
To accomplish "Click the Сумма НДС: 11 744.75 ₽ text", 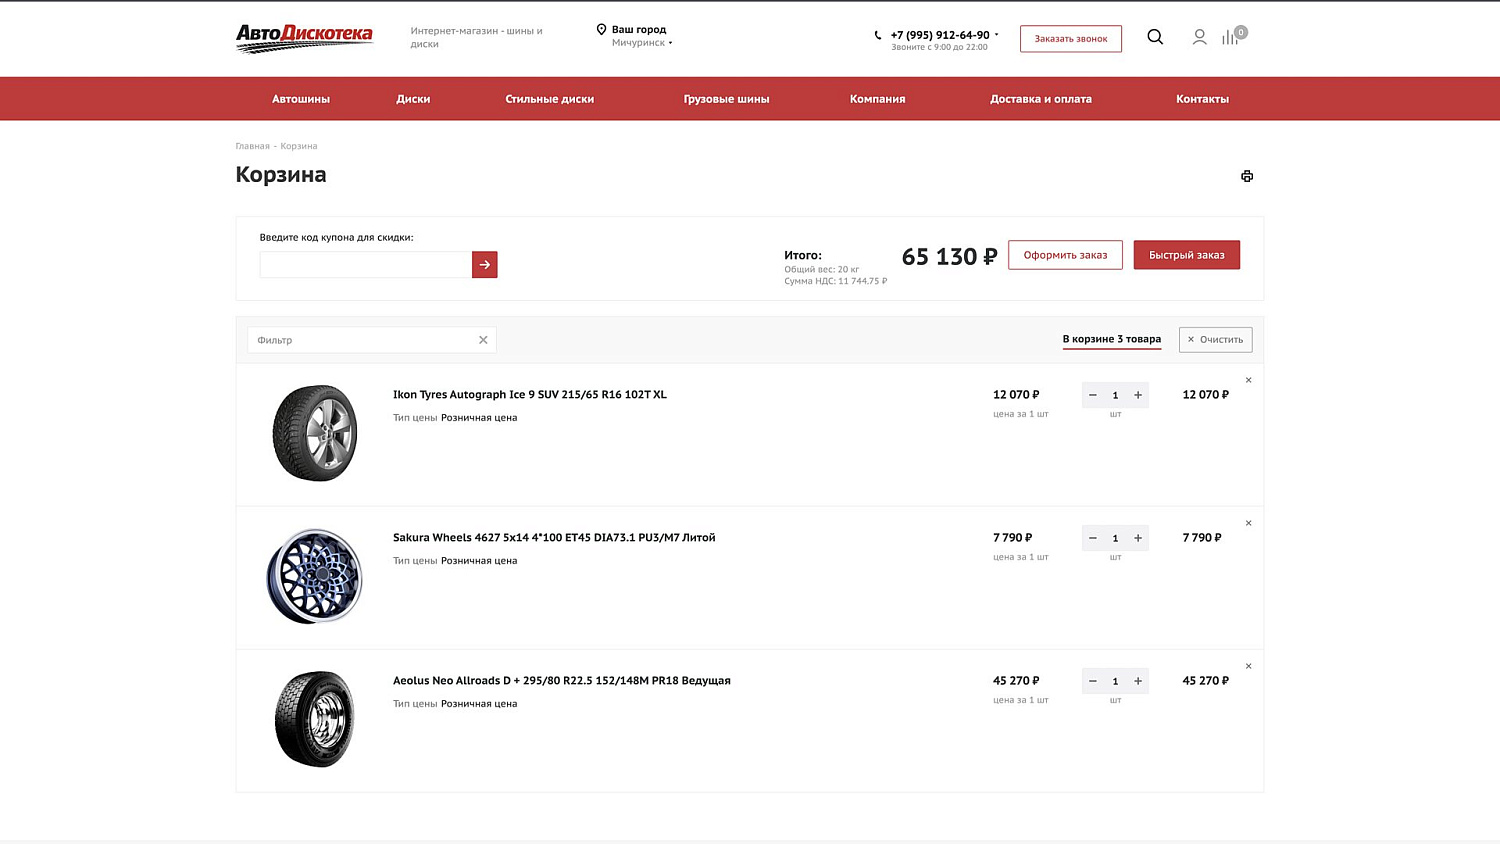I will 835,282.
